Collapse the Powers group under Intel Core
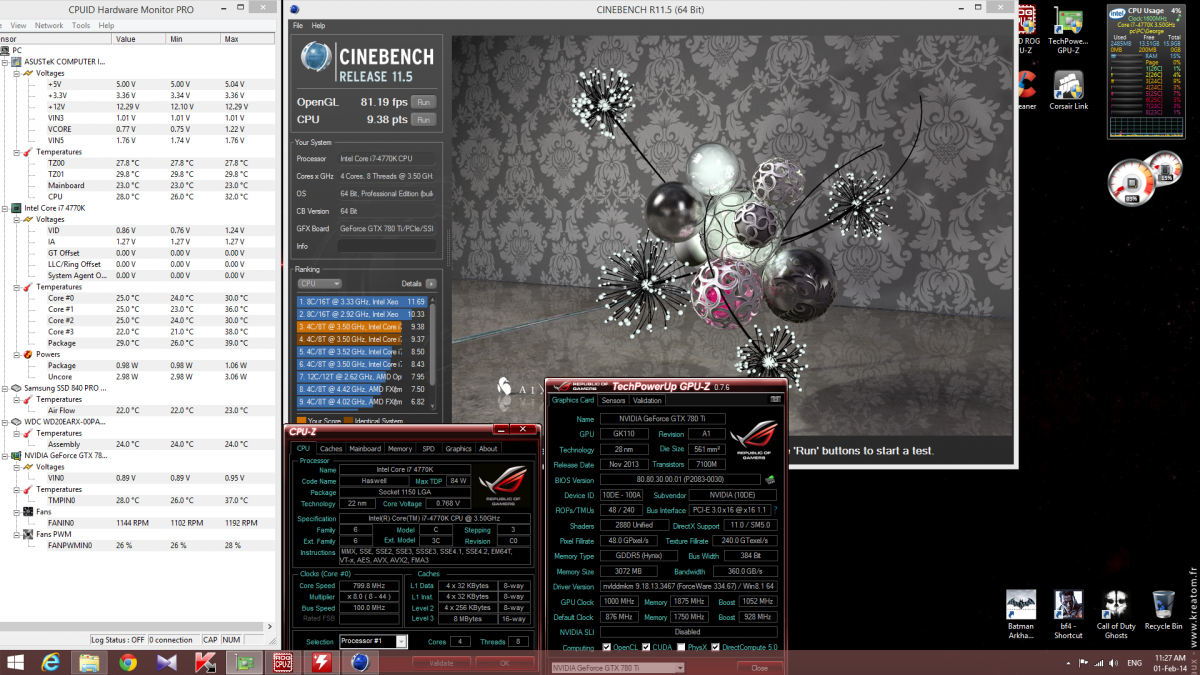The height and width of the screenshot is (675, 1200). (17, 354)
